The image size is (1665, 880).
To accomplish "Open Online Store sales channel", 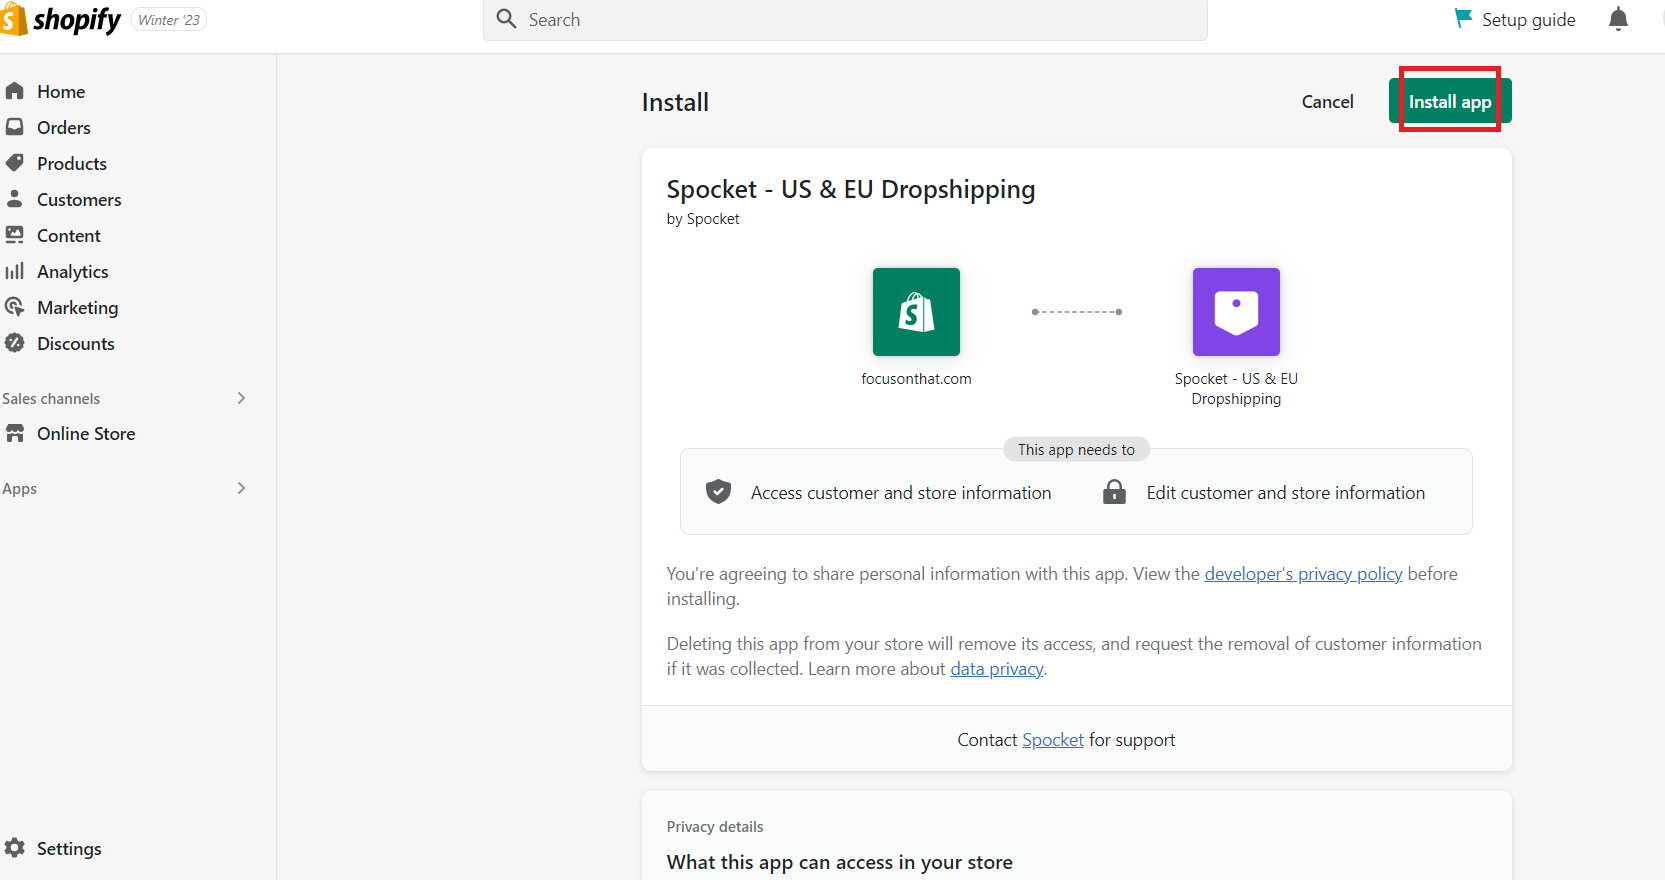I will 86,433.
